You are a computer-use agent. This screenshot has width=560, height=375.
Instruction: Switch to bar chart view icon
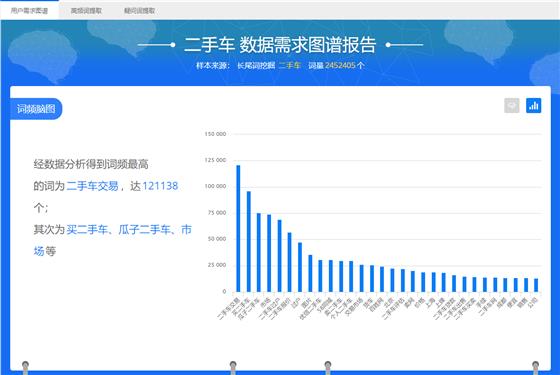coord(534,106)
